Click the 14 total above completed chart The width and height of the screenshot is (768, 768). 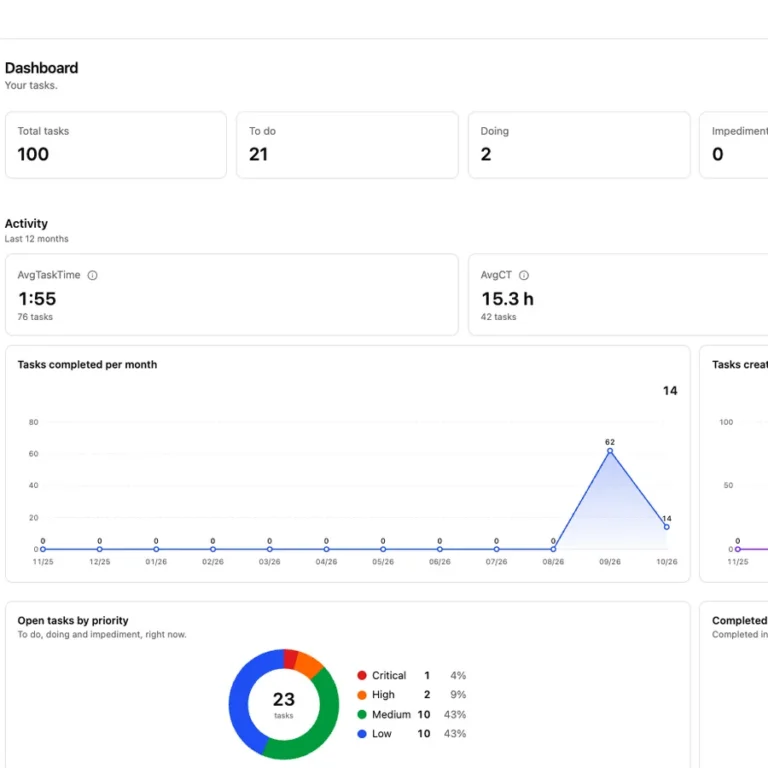670,391
